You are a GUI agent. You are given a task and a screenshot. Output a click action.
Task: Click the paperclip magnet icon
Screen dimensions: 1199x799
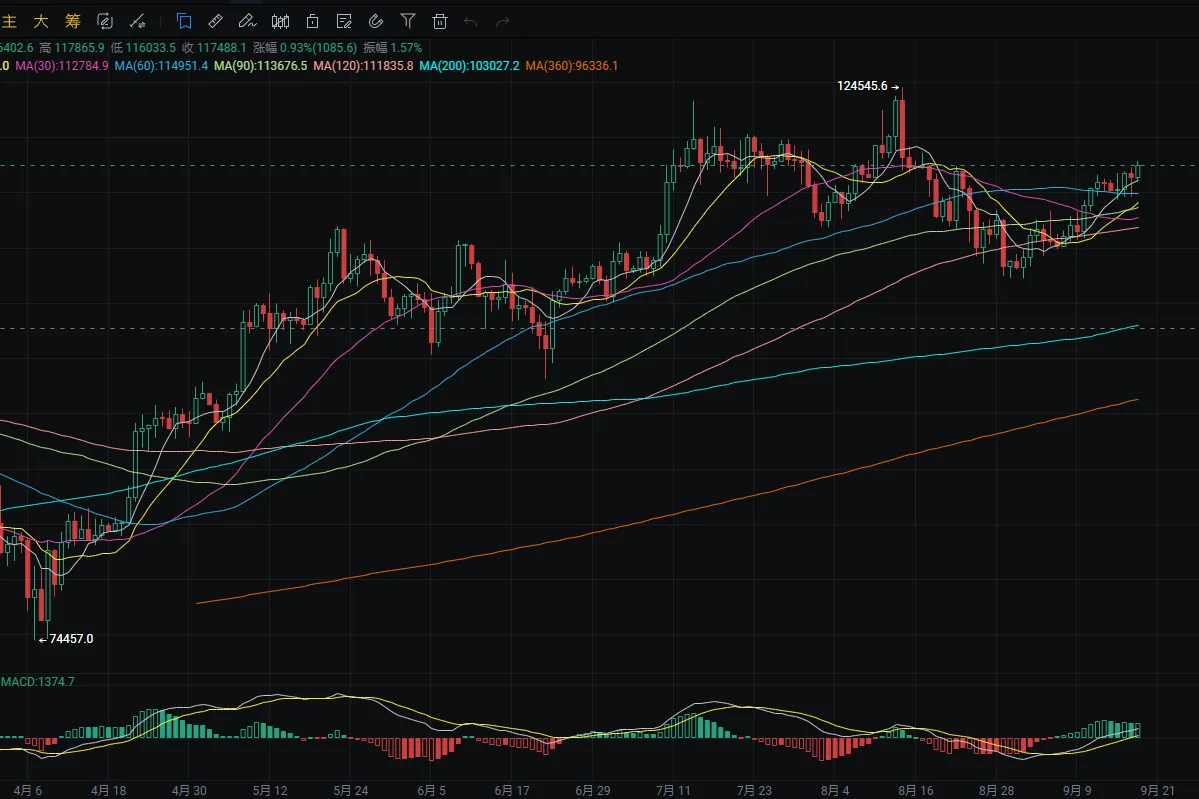click(376, 20)
